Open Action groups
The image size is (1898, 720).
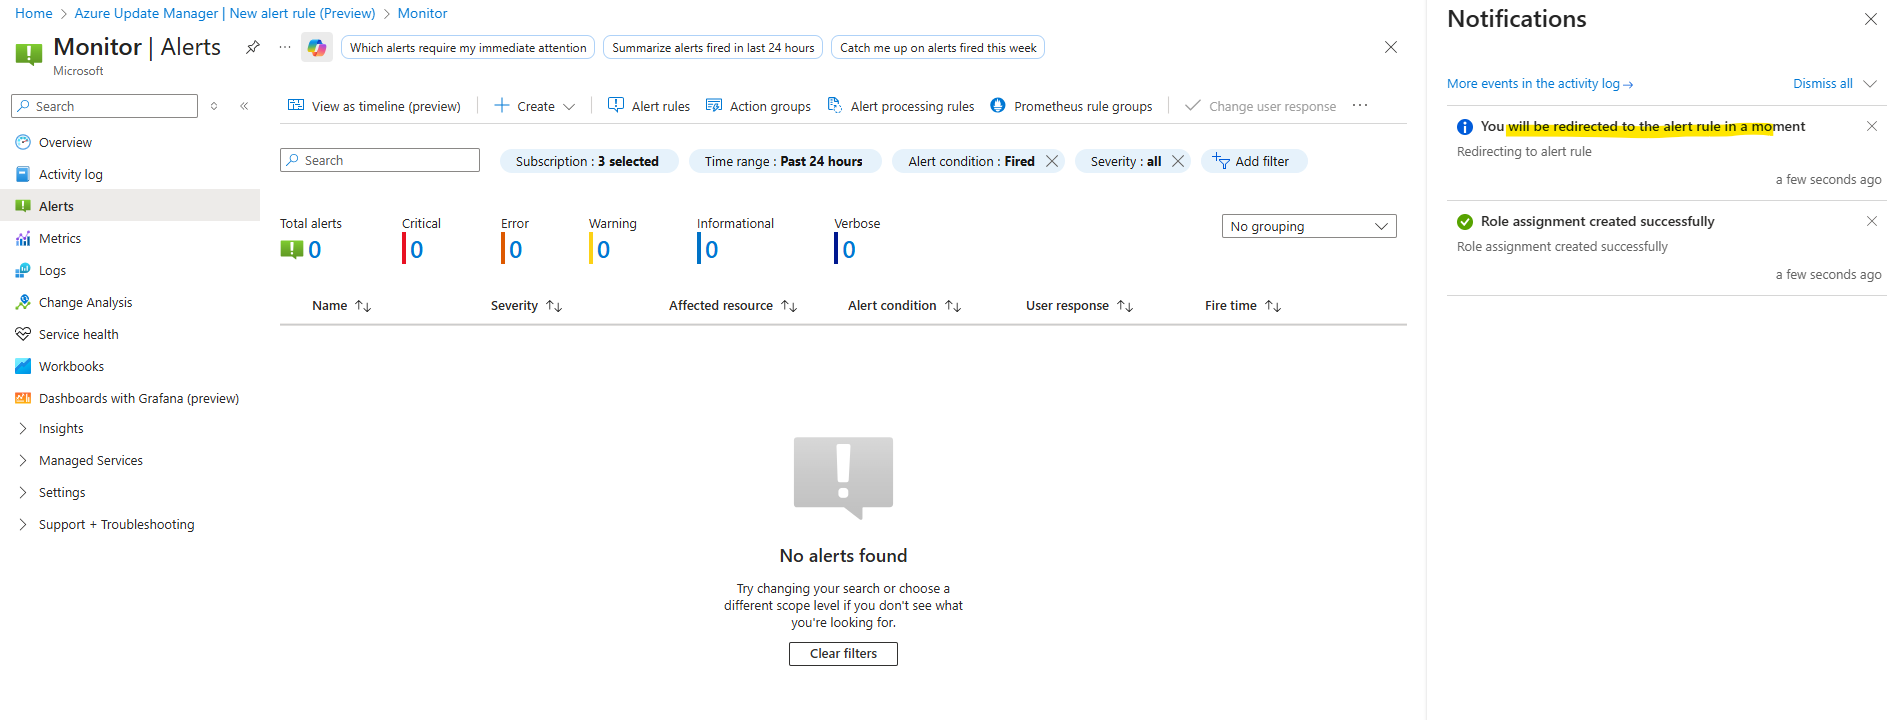[x=758, y=106]
